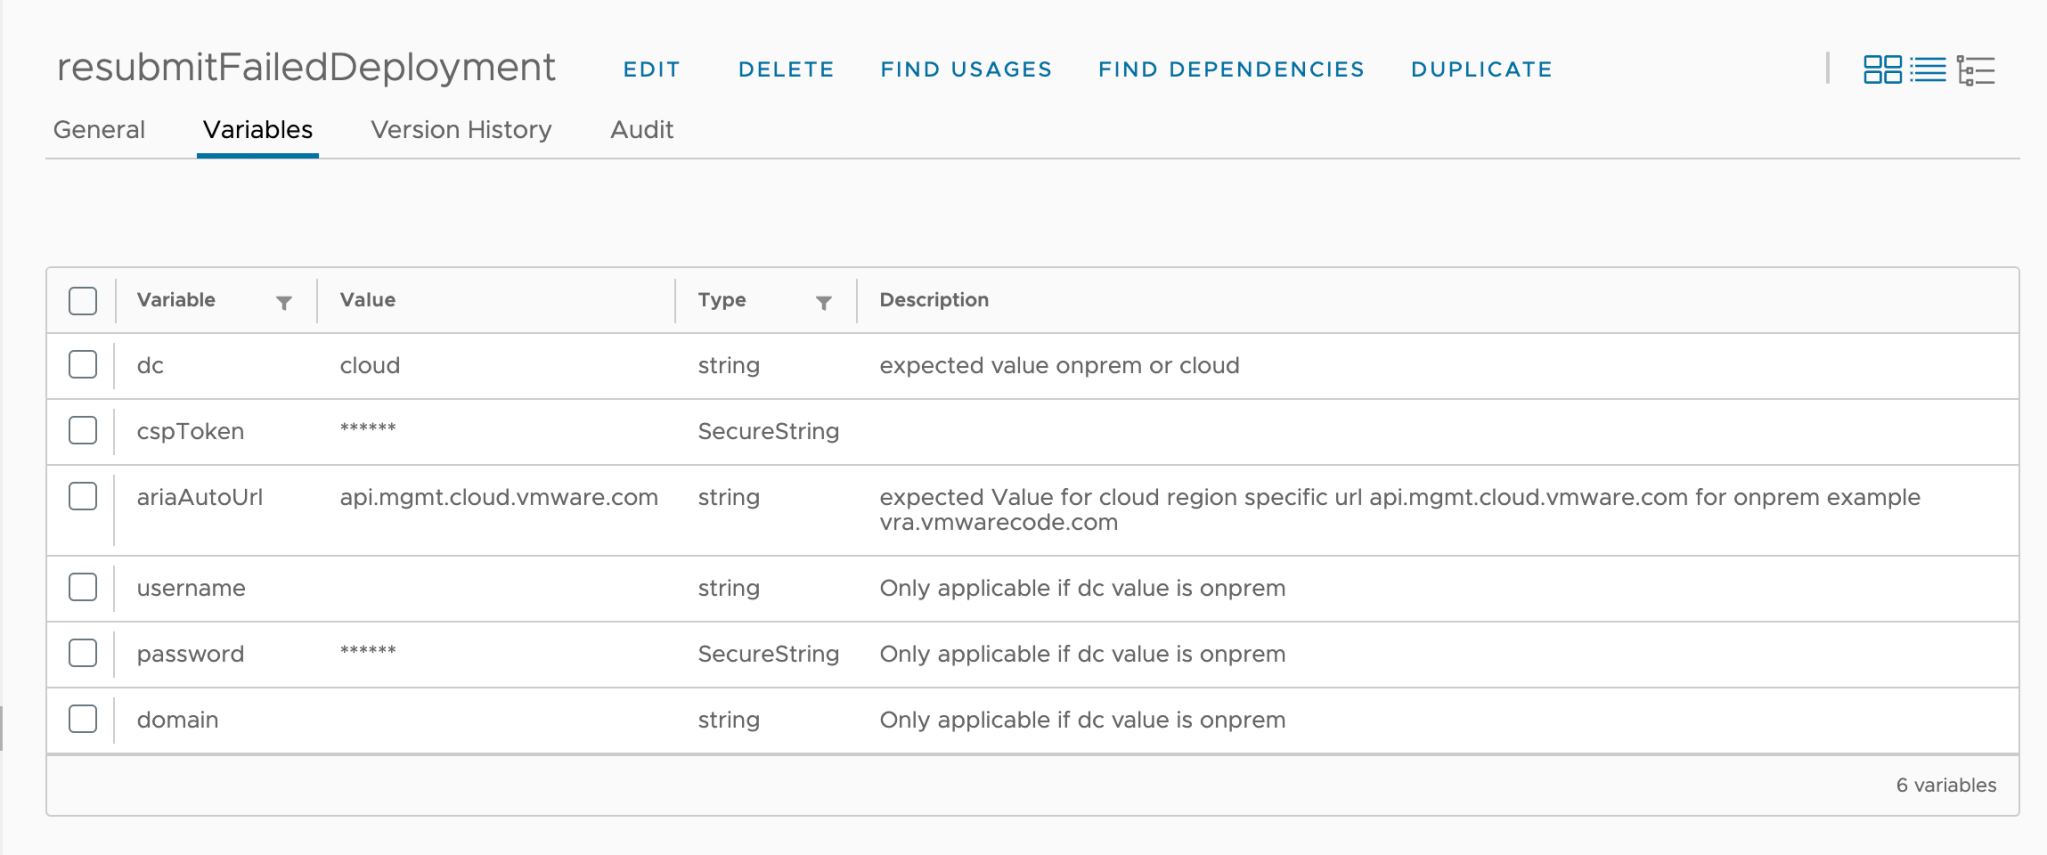Tick the username row checkbox
This screenshot has height=855, width=2047.
click(x=83, y=587)
